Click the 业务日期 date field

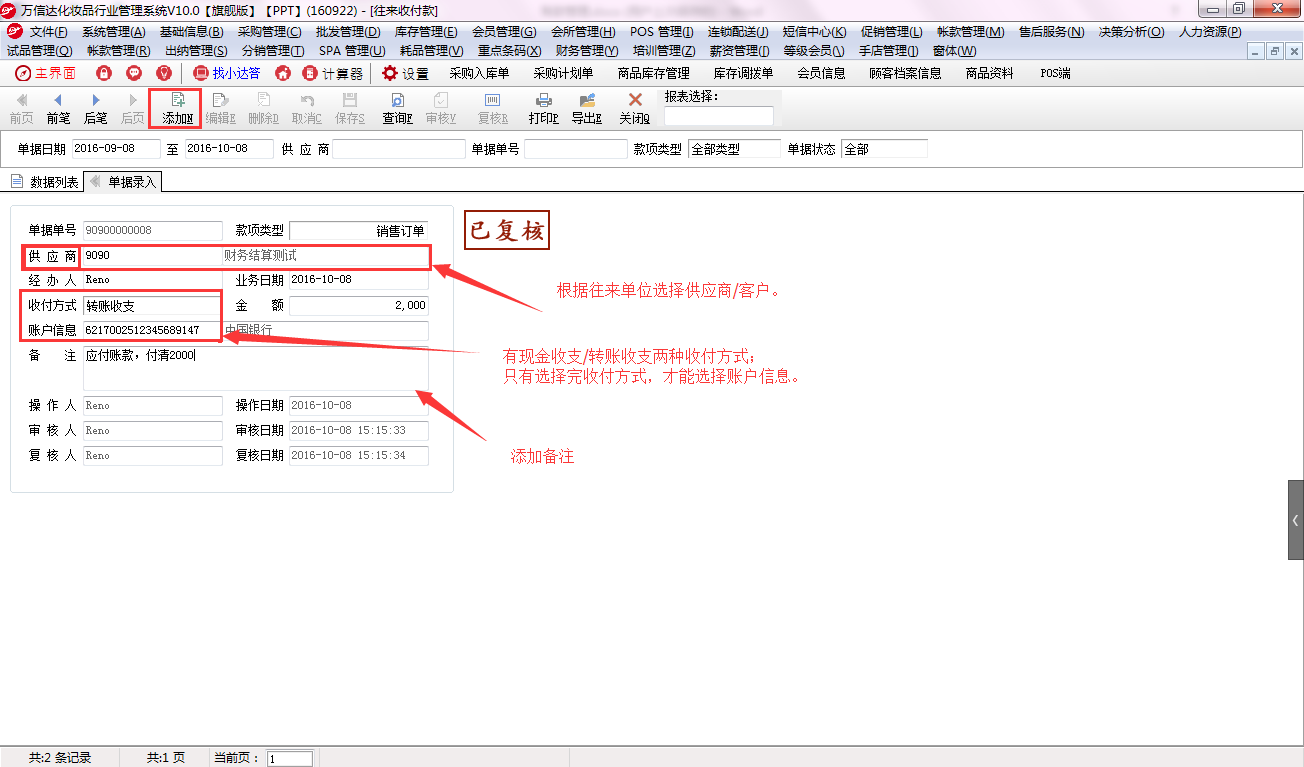[358, 280]
